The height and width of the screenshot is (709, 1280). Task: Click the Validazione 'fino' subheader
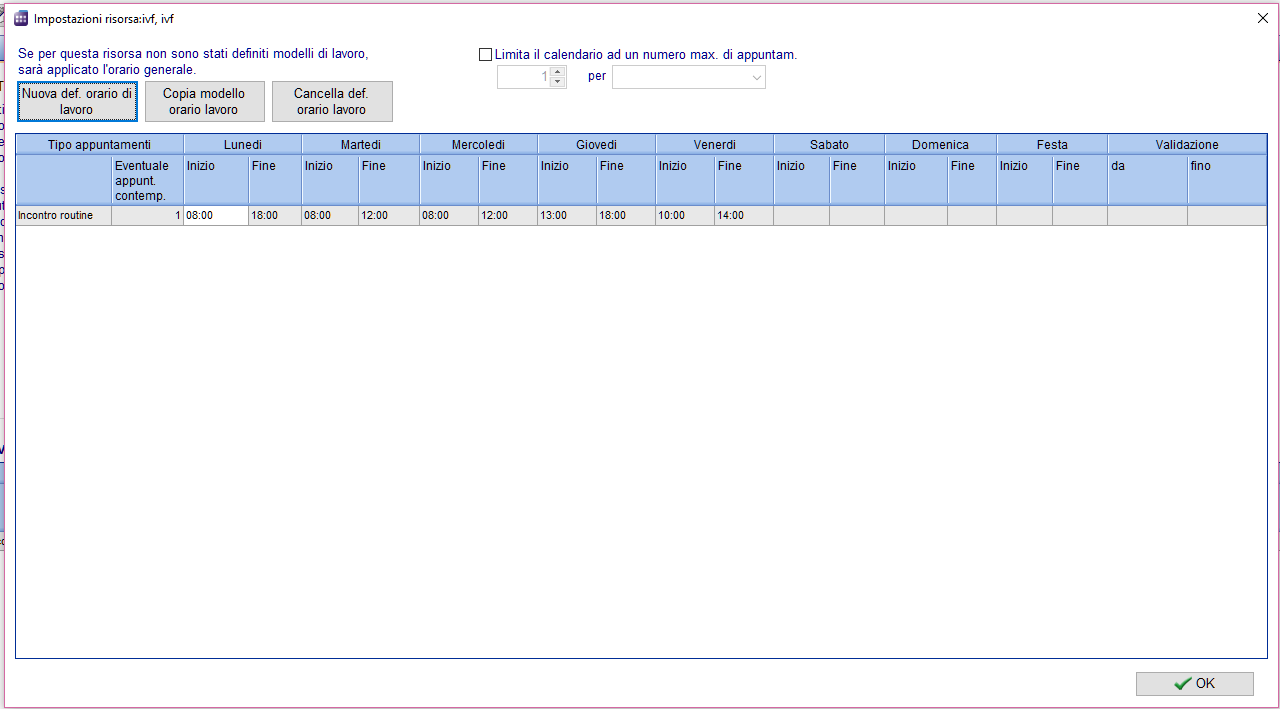point(1227,180)
